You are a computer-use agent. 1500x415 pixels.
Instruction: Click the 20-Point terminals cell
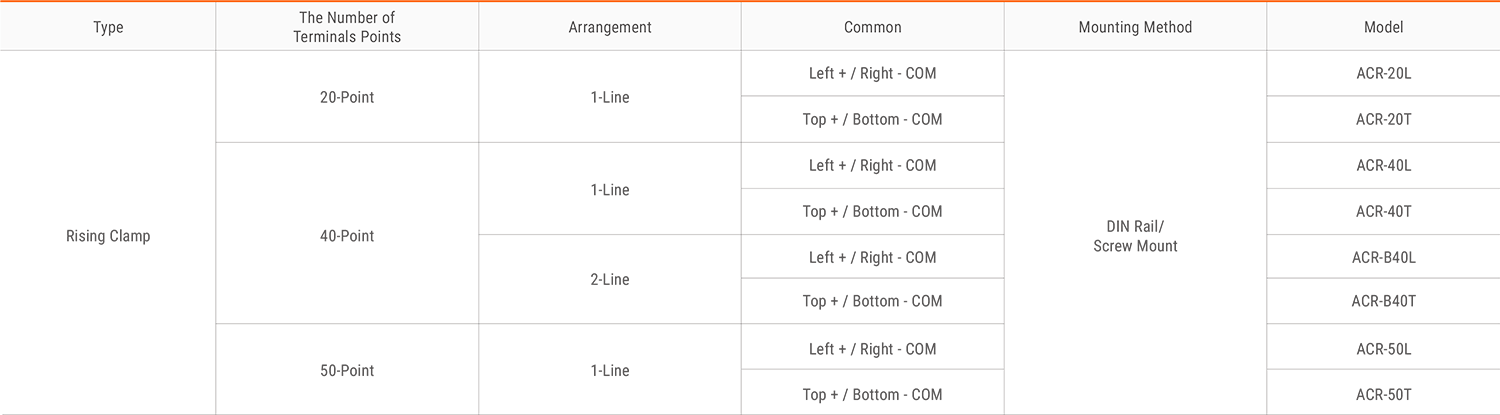347,97
